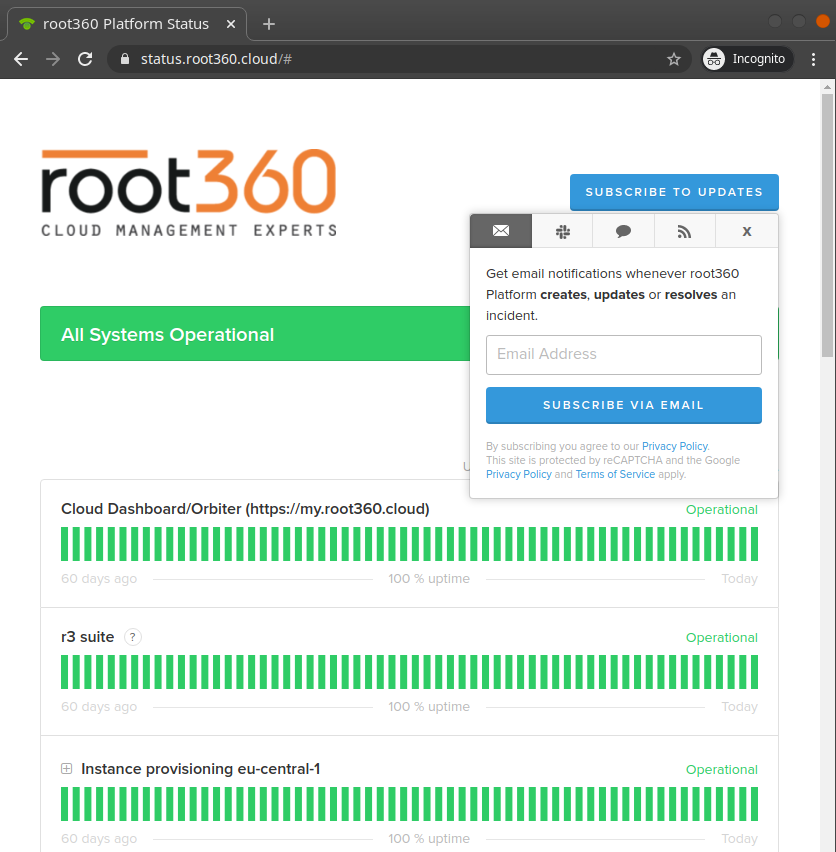Click Operational status of Instance provisioning
This screenshot has width=836, height=852.
coord(721,769)
